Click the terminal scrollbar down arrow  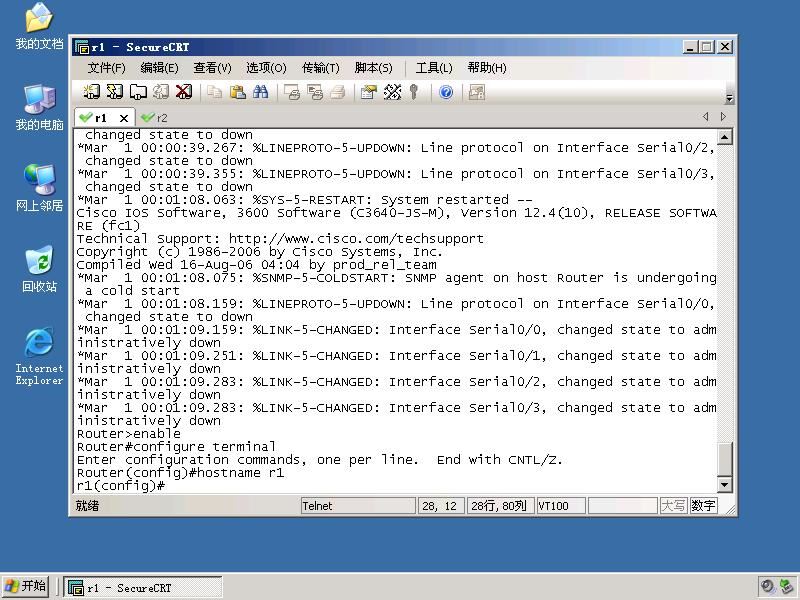tap(725, 485)
